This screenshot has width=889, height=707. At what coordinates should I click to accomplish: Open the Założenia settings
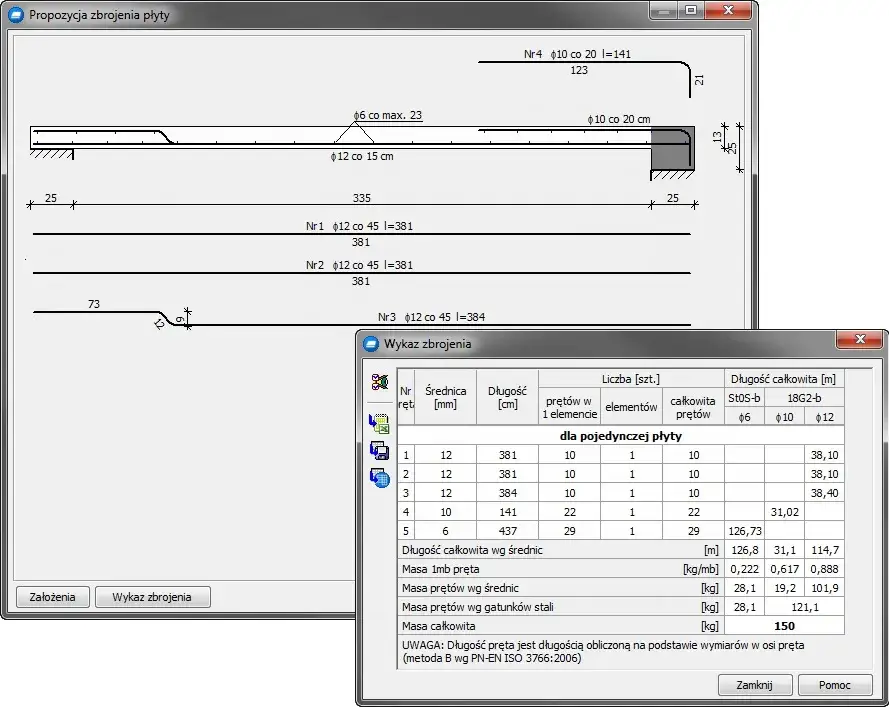[x=52, y=597]
